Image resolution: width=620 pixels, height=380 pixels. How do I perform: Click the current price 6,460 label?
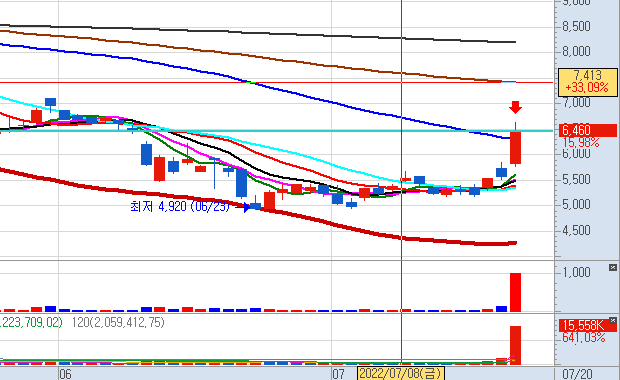click(x=588, y=130)
